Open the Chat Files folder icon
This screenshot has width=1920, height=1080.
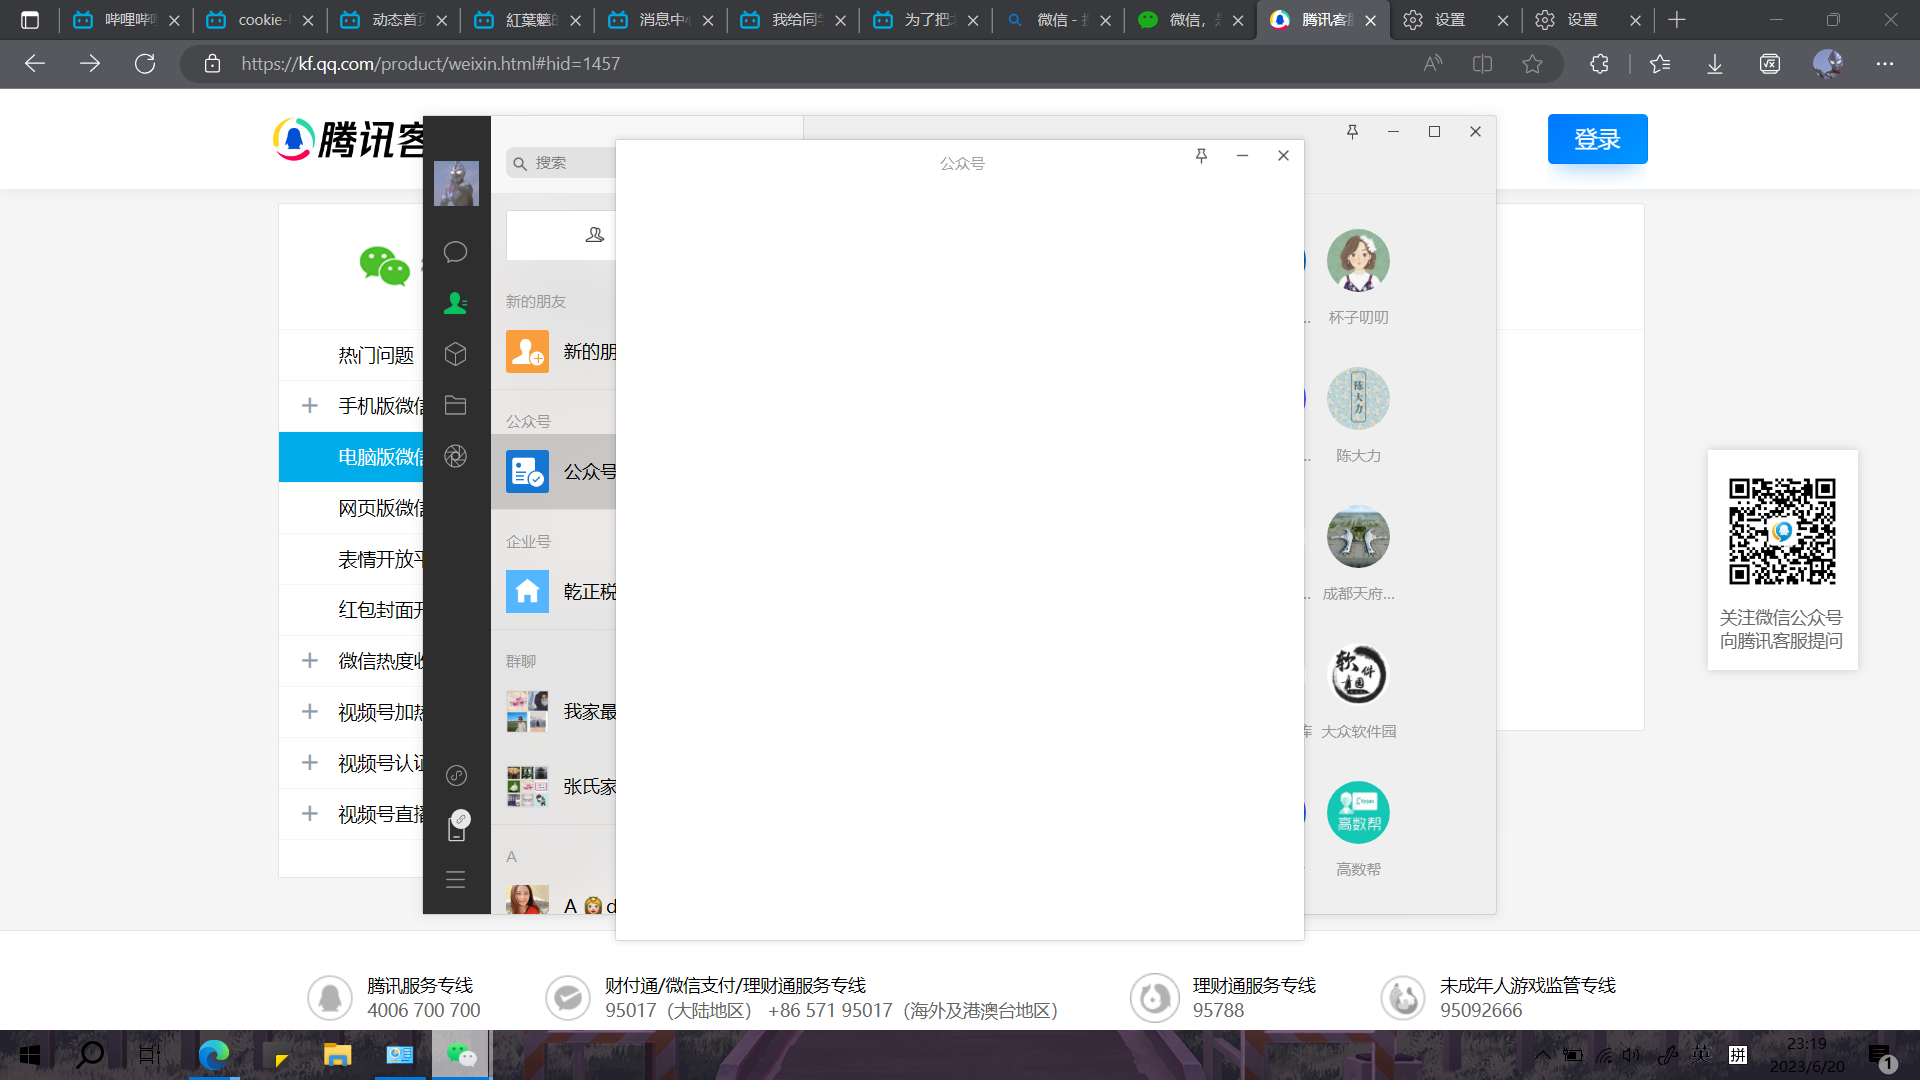coord(456,405)
